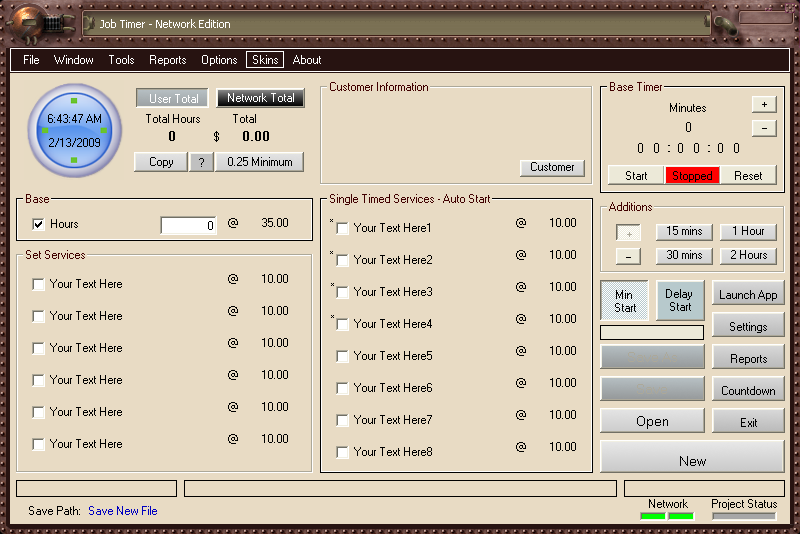Screen dimensions: 800x534
Task: Reset the Base Timer
Action: click(748, 175)
